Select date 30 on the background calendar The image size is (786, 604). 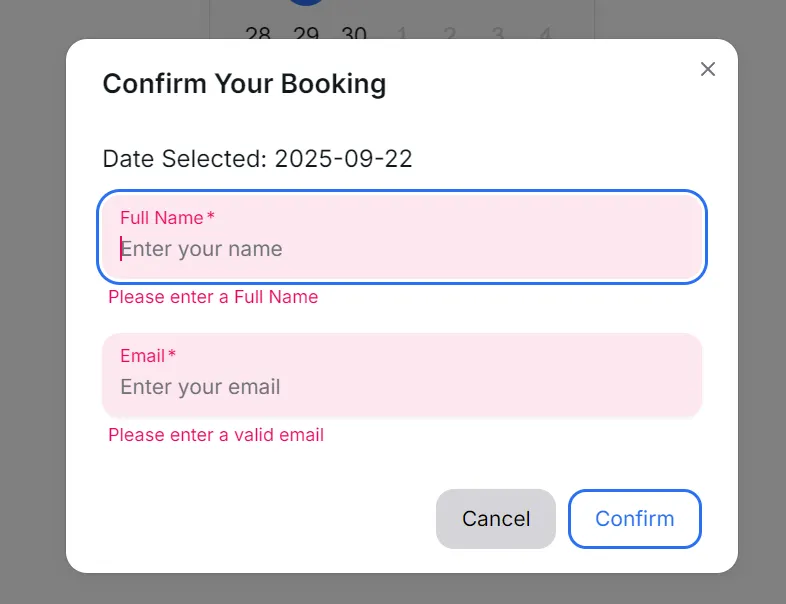tap(354, 35)
